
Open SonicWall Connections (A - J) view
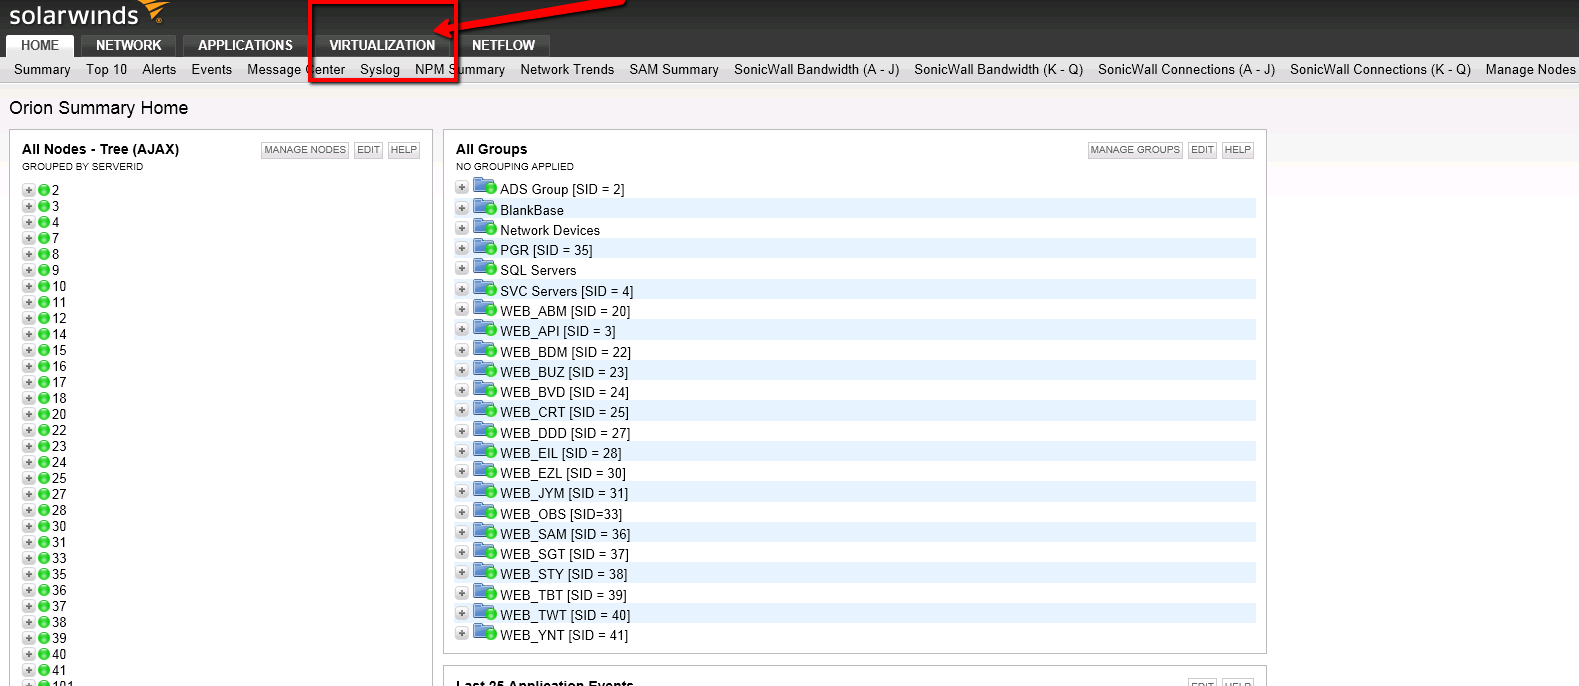coord(1186,69)
